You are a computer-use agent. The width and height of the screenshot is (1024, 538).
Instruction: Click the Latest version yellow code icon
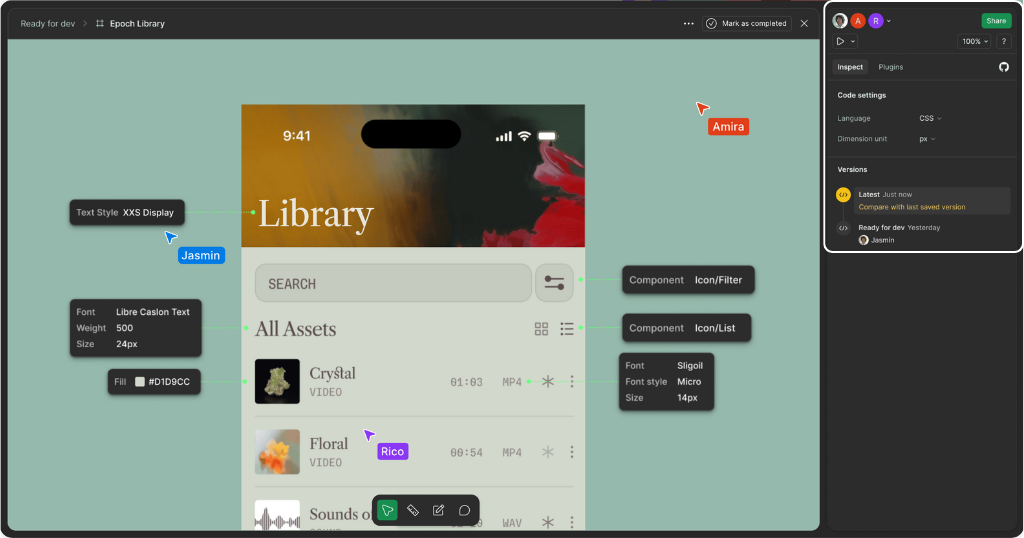click(x=843, y=195)
